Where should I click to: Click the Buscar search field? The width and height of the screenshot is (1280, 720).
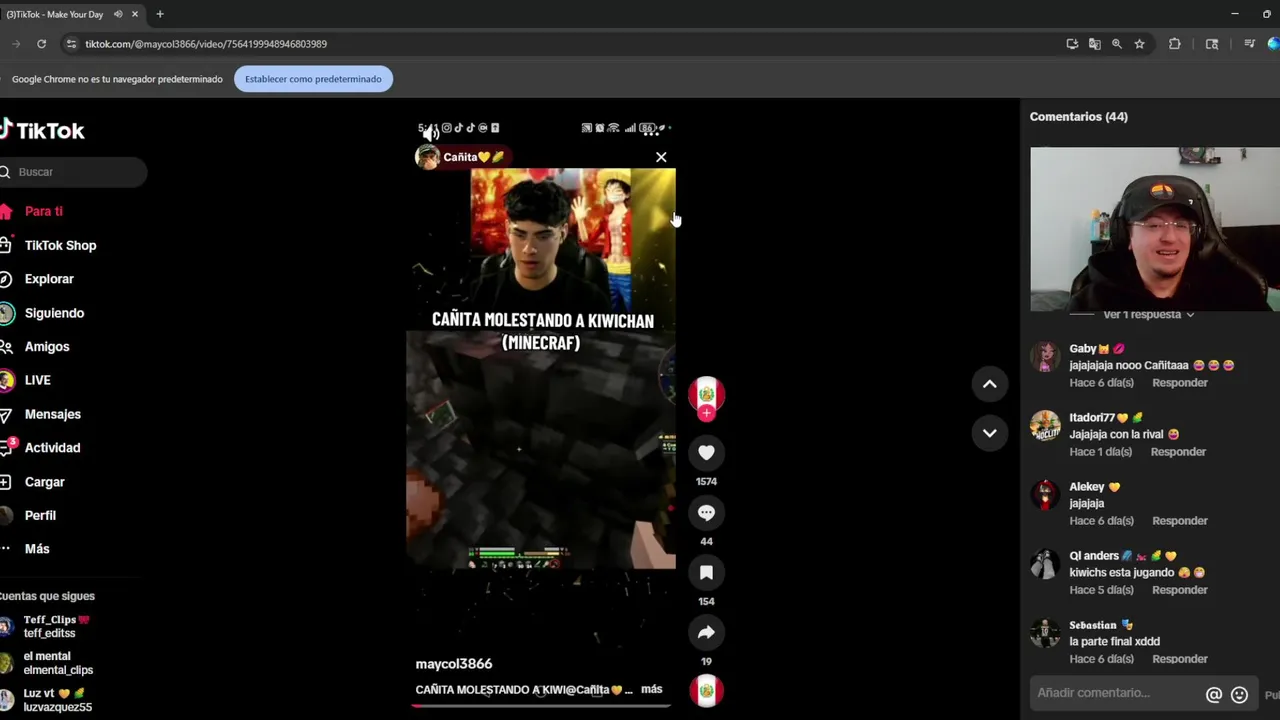73,172
